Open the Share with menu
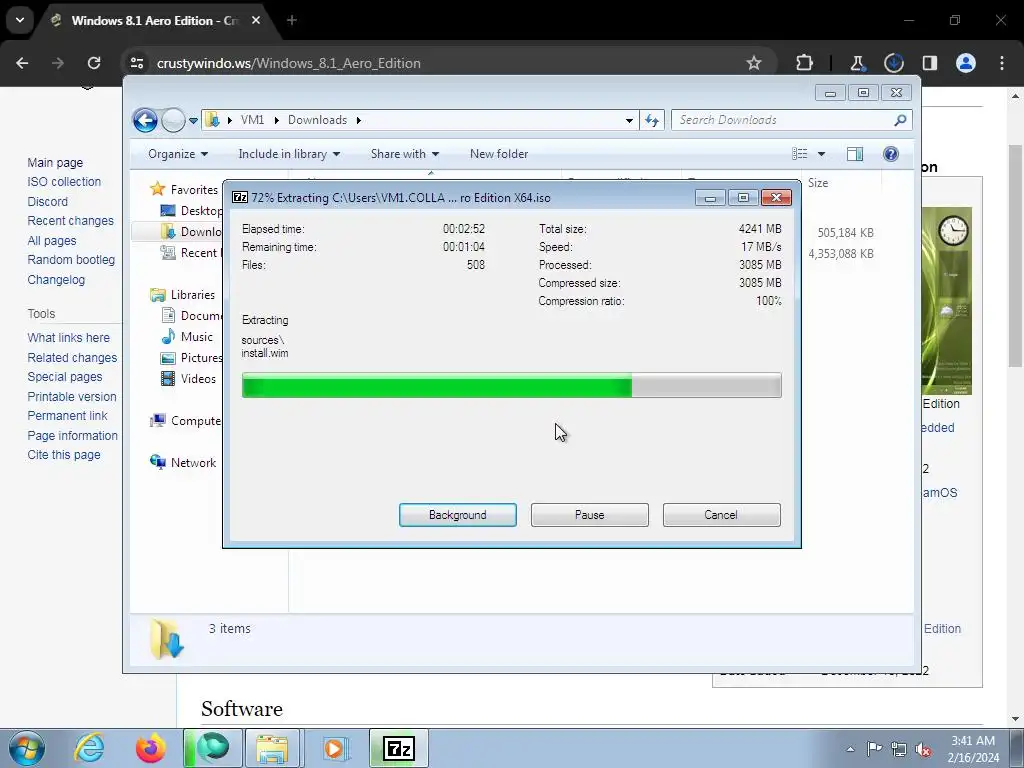Screen dimensions: 1024x768 click(405, 154)
